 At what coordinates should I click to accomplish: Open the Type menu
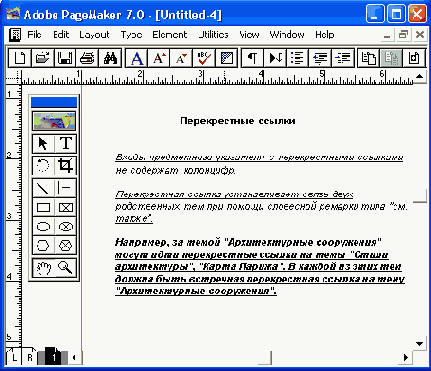(x=131, y=35)
